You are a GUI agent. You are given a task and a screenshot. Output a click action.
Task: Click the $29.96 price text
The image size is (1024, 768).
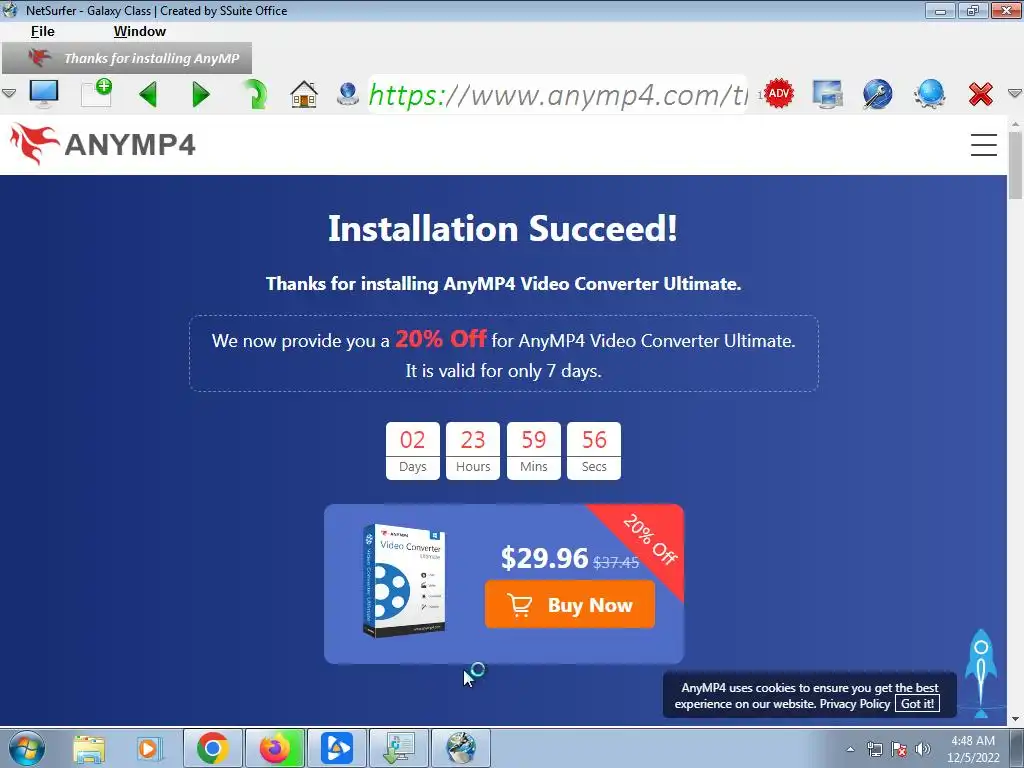pos(545,558)
